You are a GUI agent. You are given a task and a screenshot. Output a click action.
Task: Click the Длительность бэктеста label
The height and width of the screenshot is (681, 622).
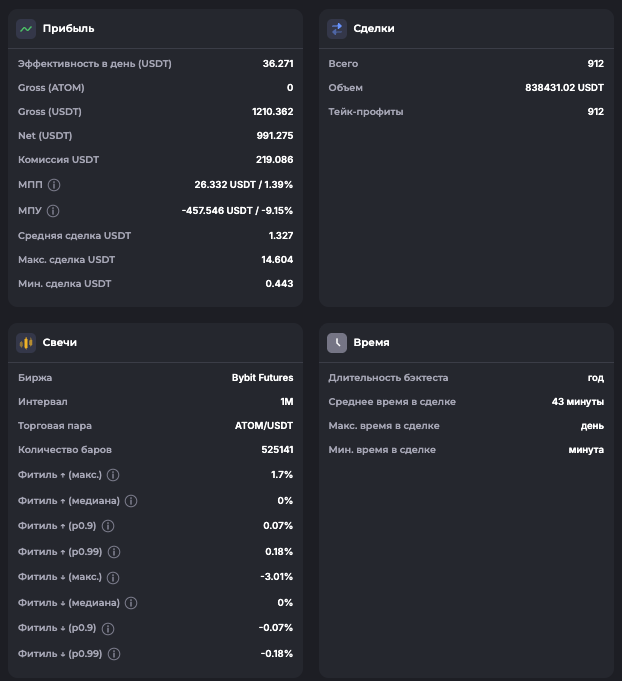[x=388, y=378]
